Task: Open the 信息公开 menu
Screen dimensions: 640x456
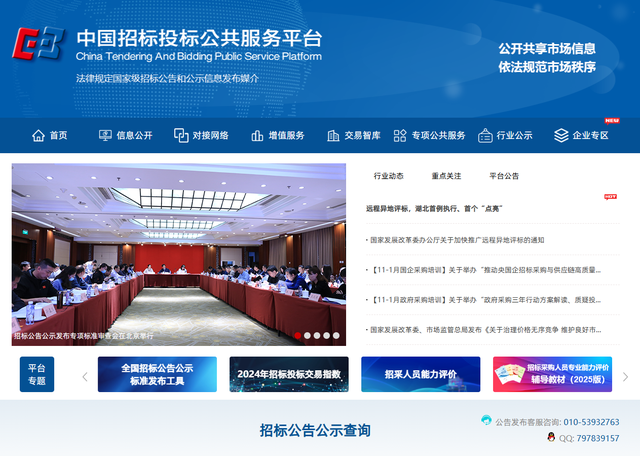Action: [134, 136]
